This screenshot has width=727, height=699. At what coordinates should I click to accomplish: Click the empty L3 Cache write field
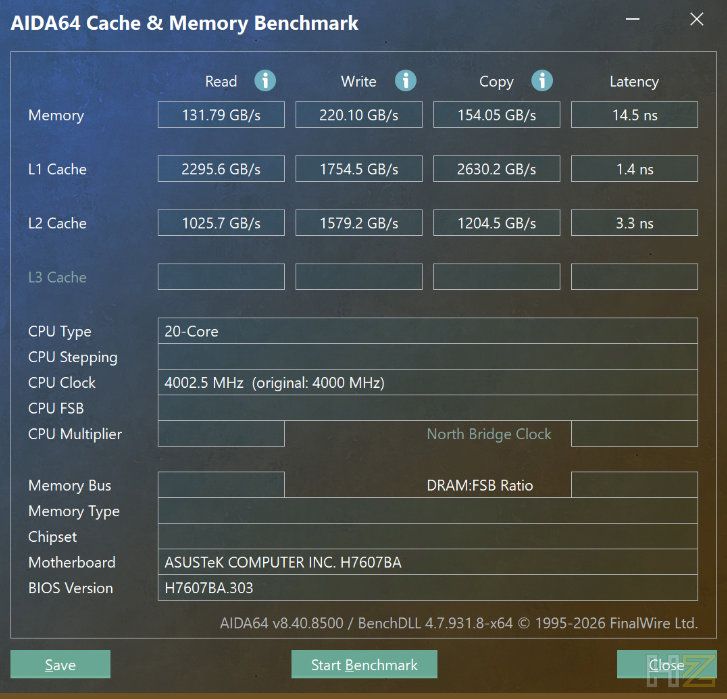click(359, 277)
